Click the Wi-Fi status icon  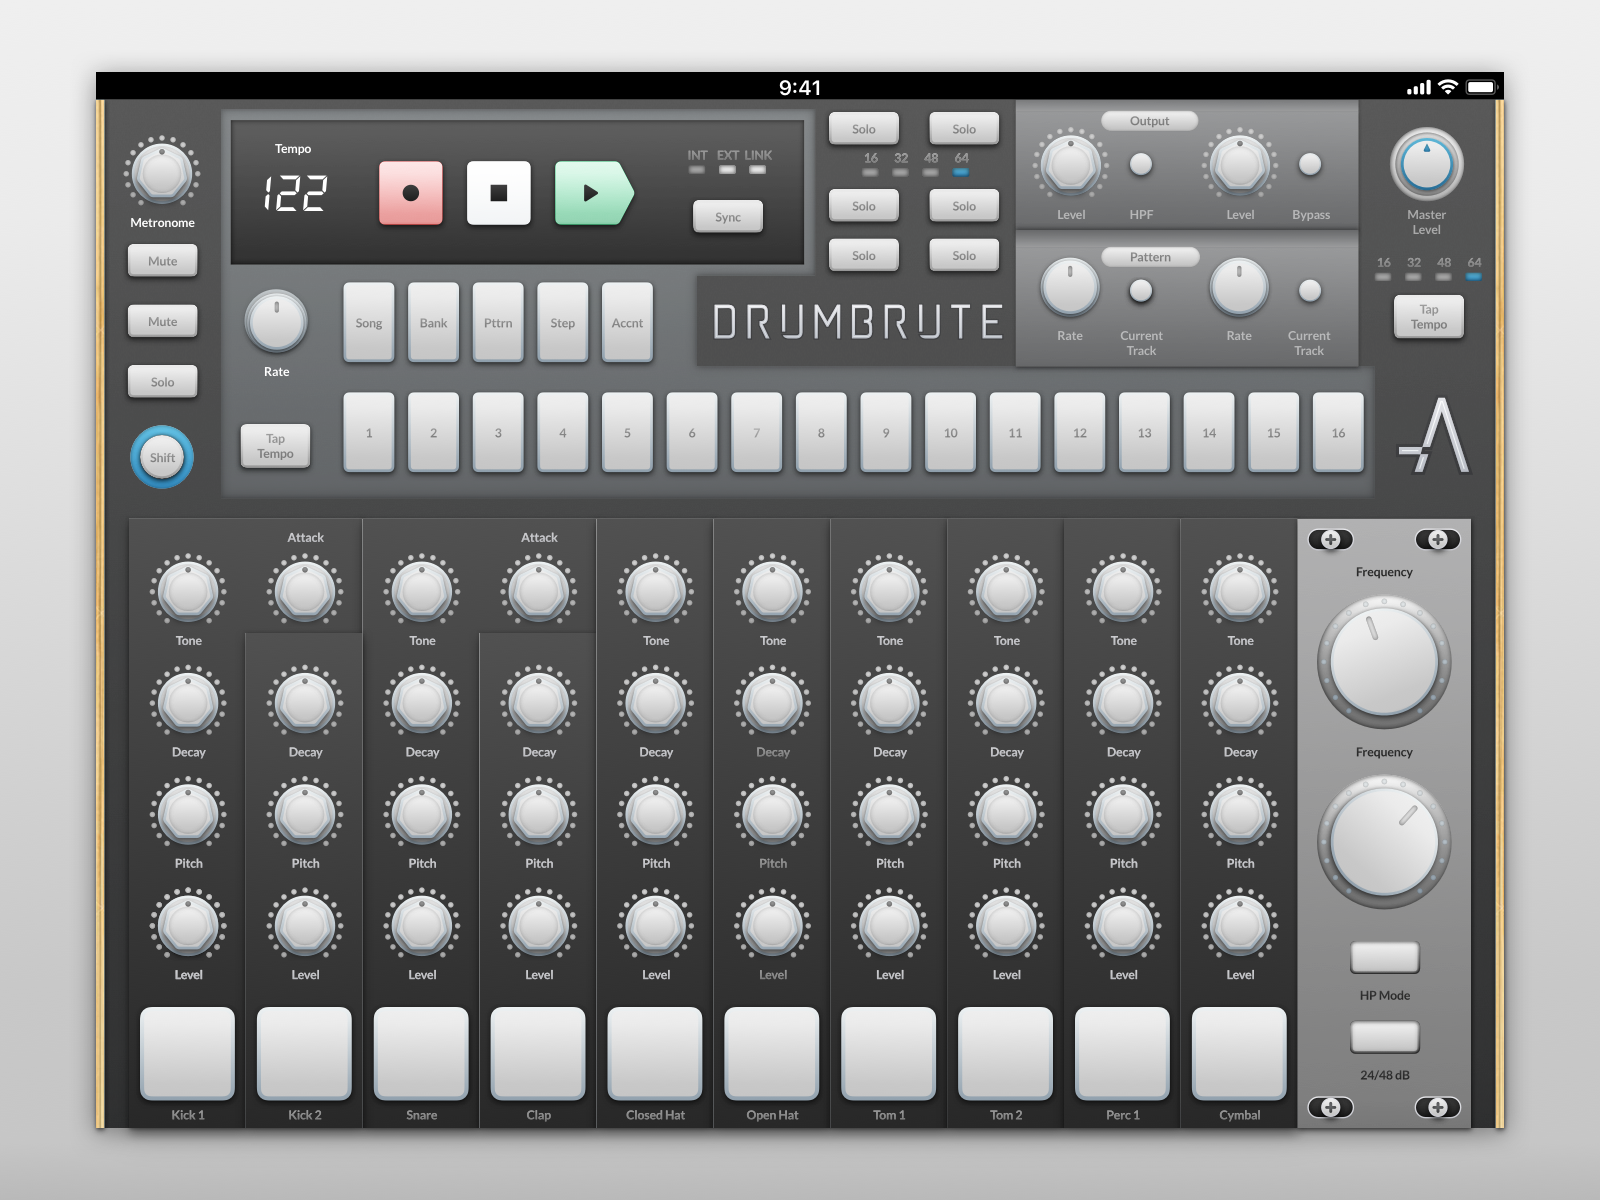(x=1448, y=87)
